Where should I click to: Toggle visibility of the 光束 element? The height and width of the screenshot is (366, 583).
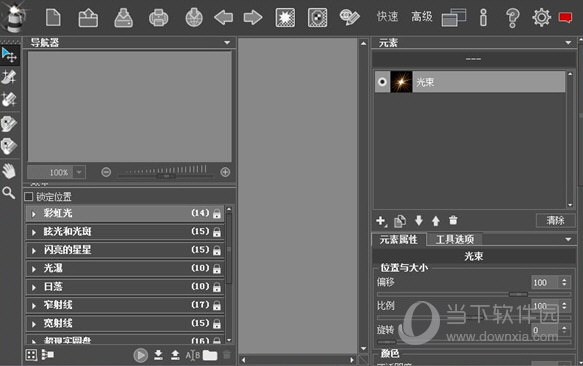382,82
